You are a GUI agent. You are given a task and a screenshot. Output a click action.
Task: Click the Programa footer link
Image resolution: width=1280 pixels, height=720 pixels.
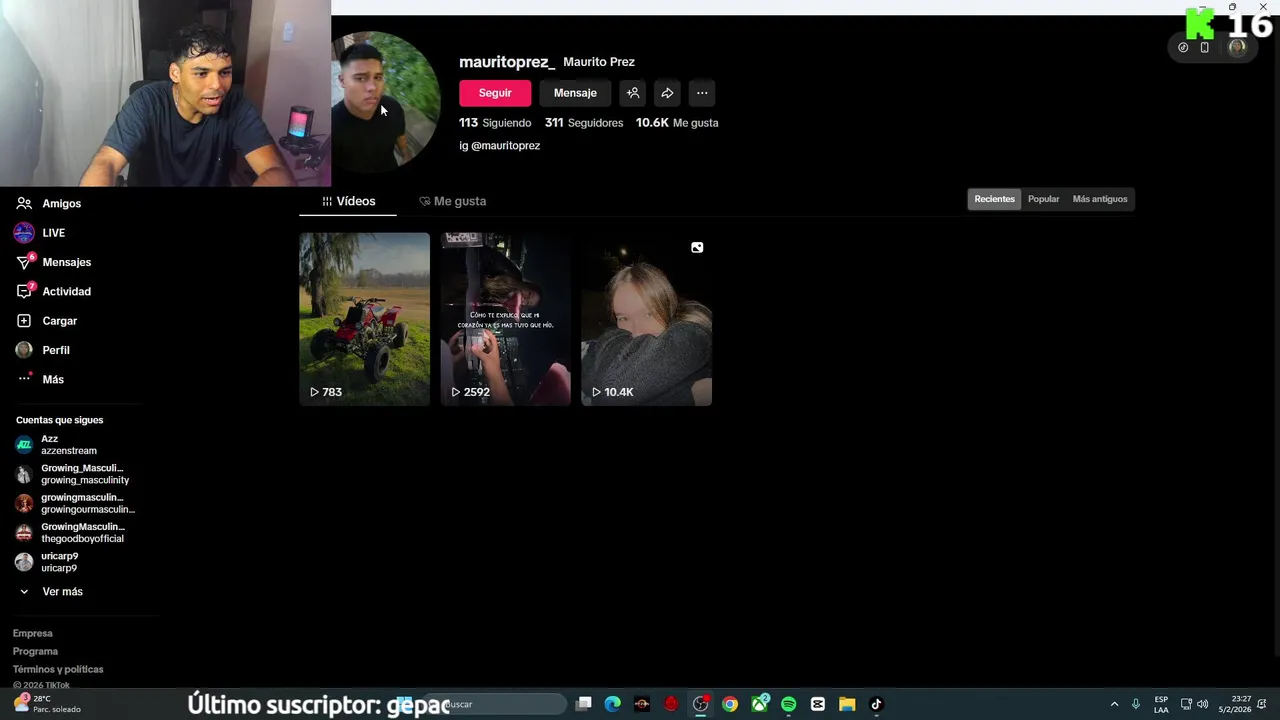[35, 651]
